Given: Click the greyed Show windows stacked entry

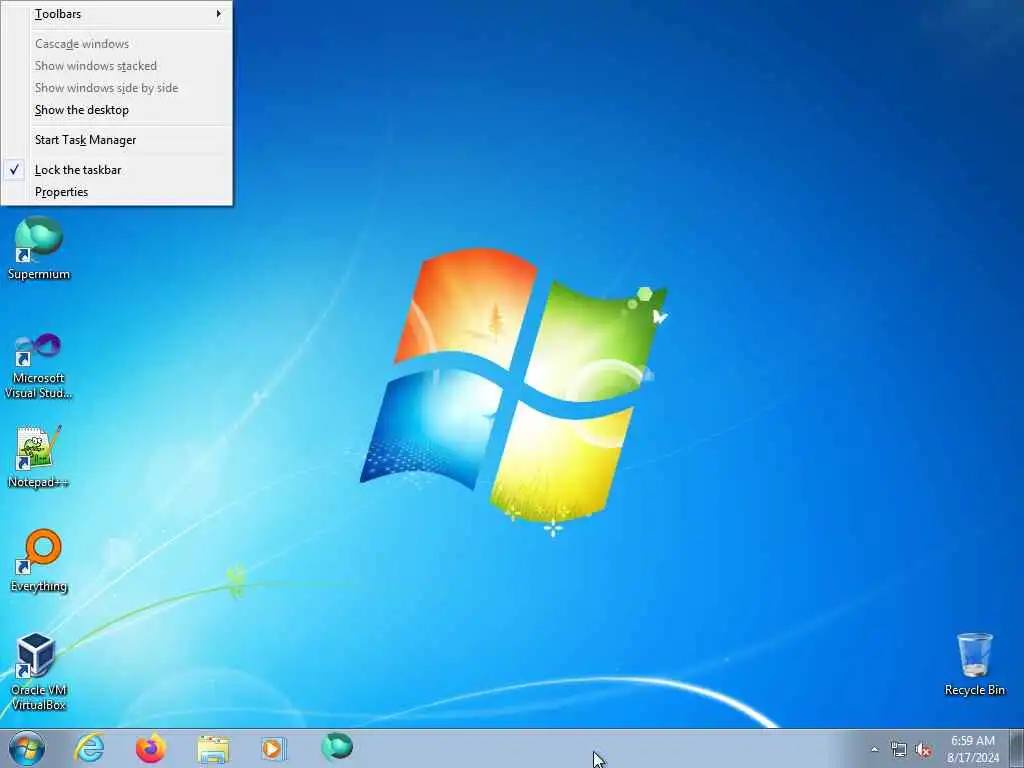Looking at the screenshot, I should [x=117, y=66].
